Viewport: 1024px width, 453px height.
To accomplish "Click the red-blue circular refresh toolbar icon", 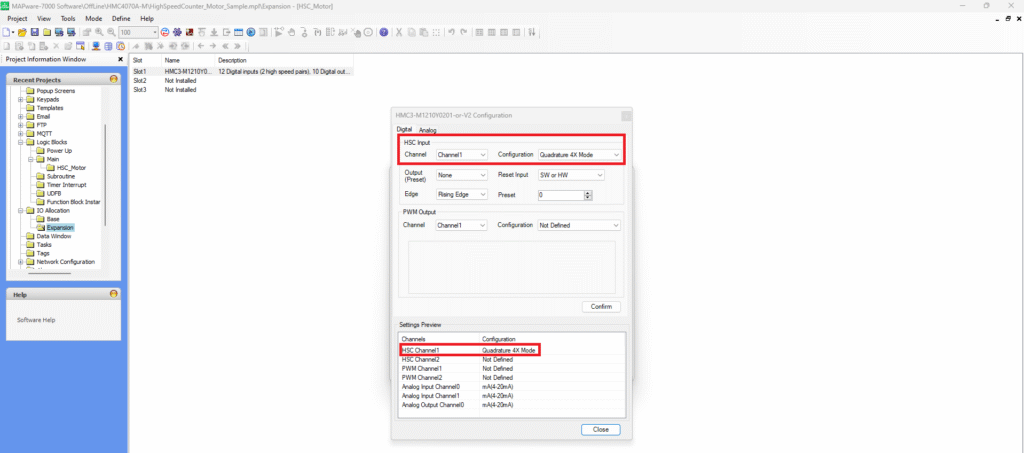I will (x=165, y=32).
